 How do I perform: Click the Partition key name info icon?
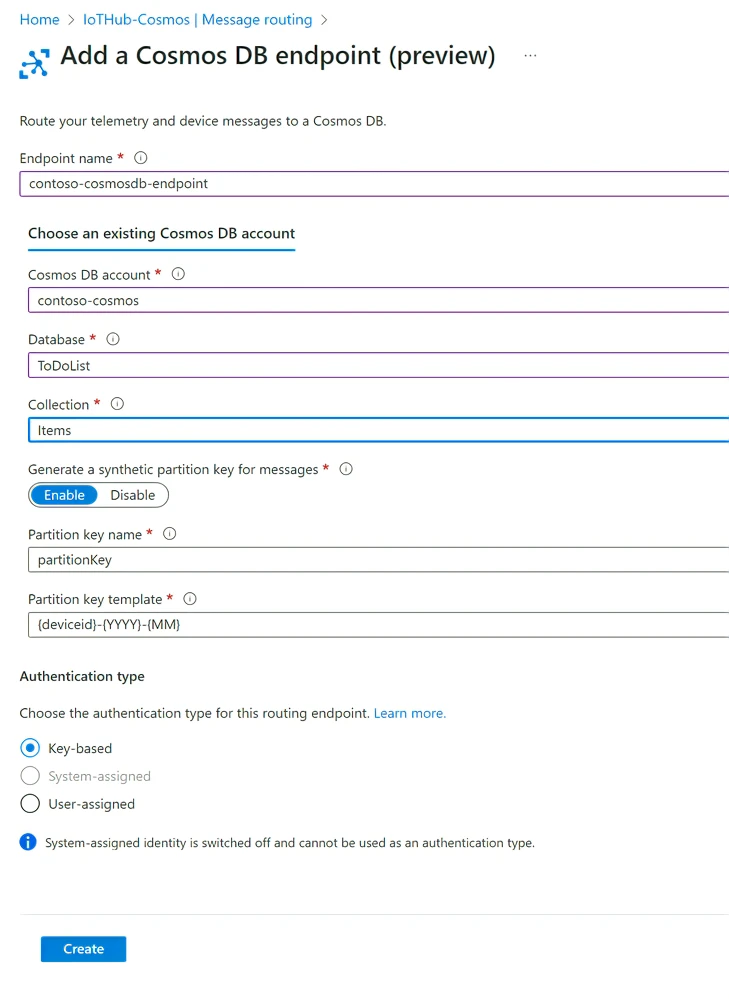pos(170,534)
